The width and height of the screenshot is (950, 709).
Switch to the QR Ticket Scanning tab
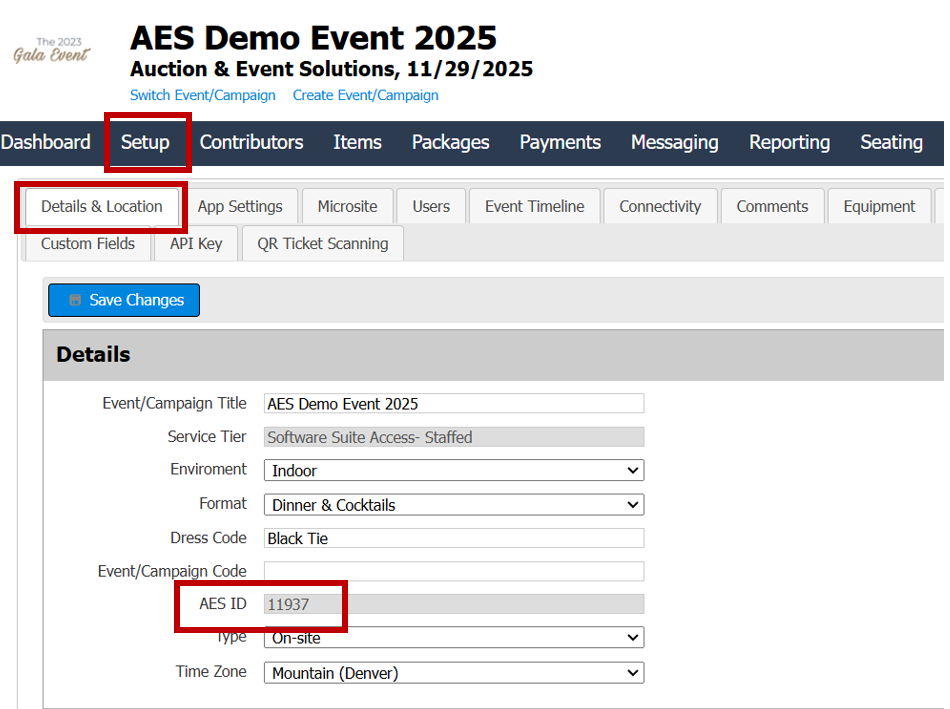click(x=322, y=244)
